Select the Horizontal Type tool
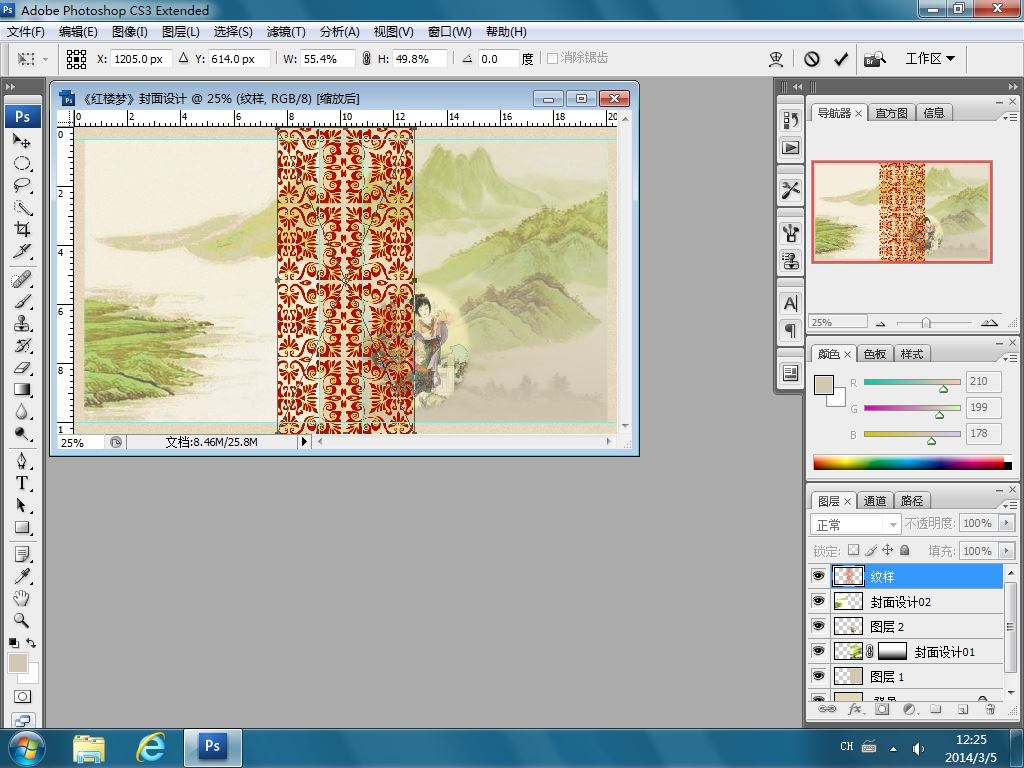Image resolution: width=1024 pixels, height=768 pixels. tap(22, 483)
